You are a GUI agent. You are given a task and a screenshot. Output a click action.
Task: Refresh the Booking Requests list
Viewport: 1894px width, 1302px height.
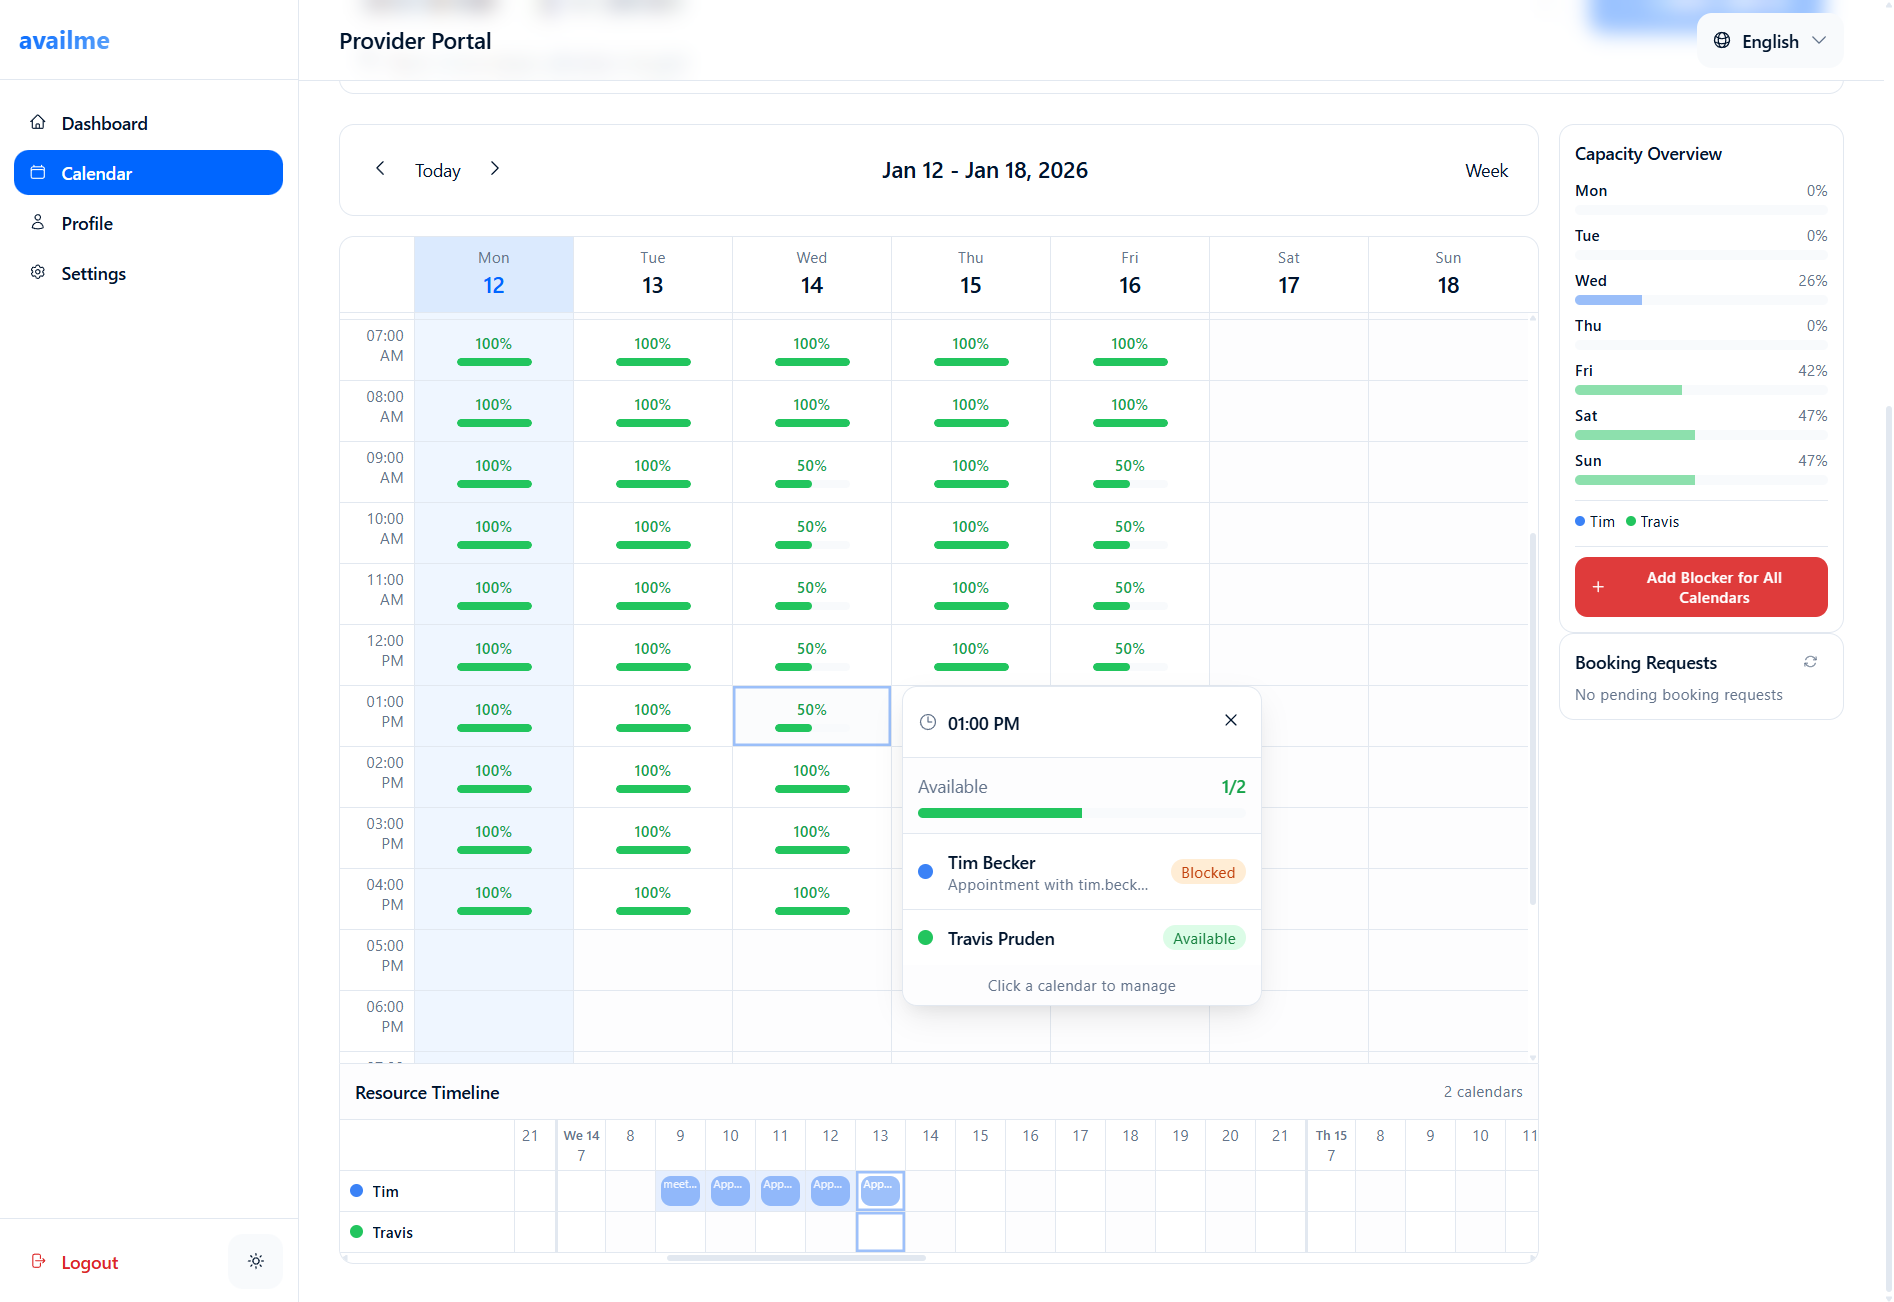pyautogui.click(x=1810, y=662)
